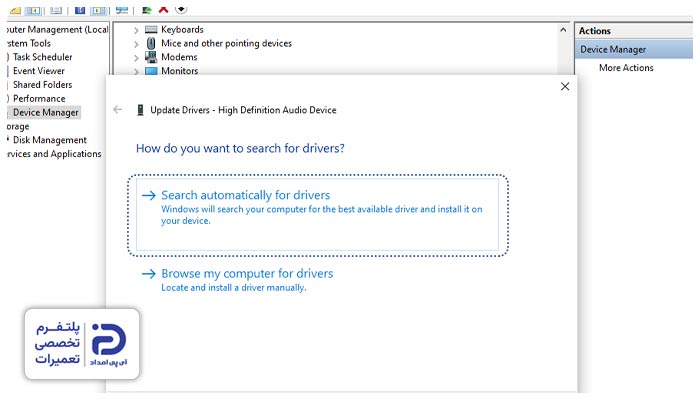
Task: Click the device list scroll up arrow
Action: pyautogui.click(x=563, y=30)
